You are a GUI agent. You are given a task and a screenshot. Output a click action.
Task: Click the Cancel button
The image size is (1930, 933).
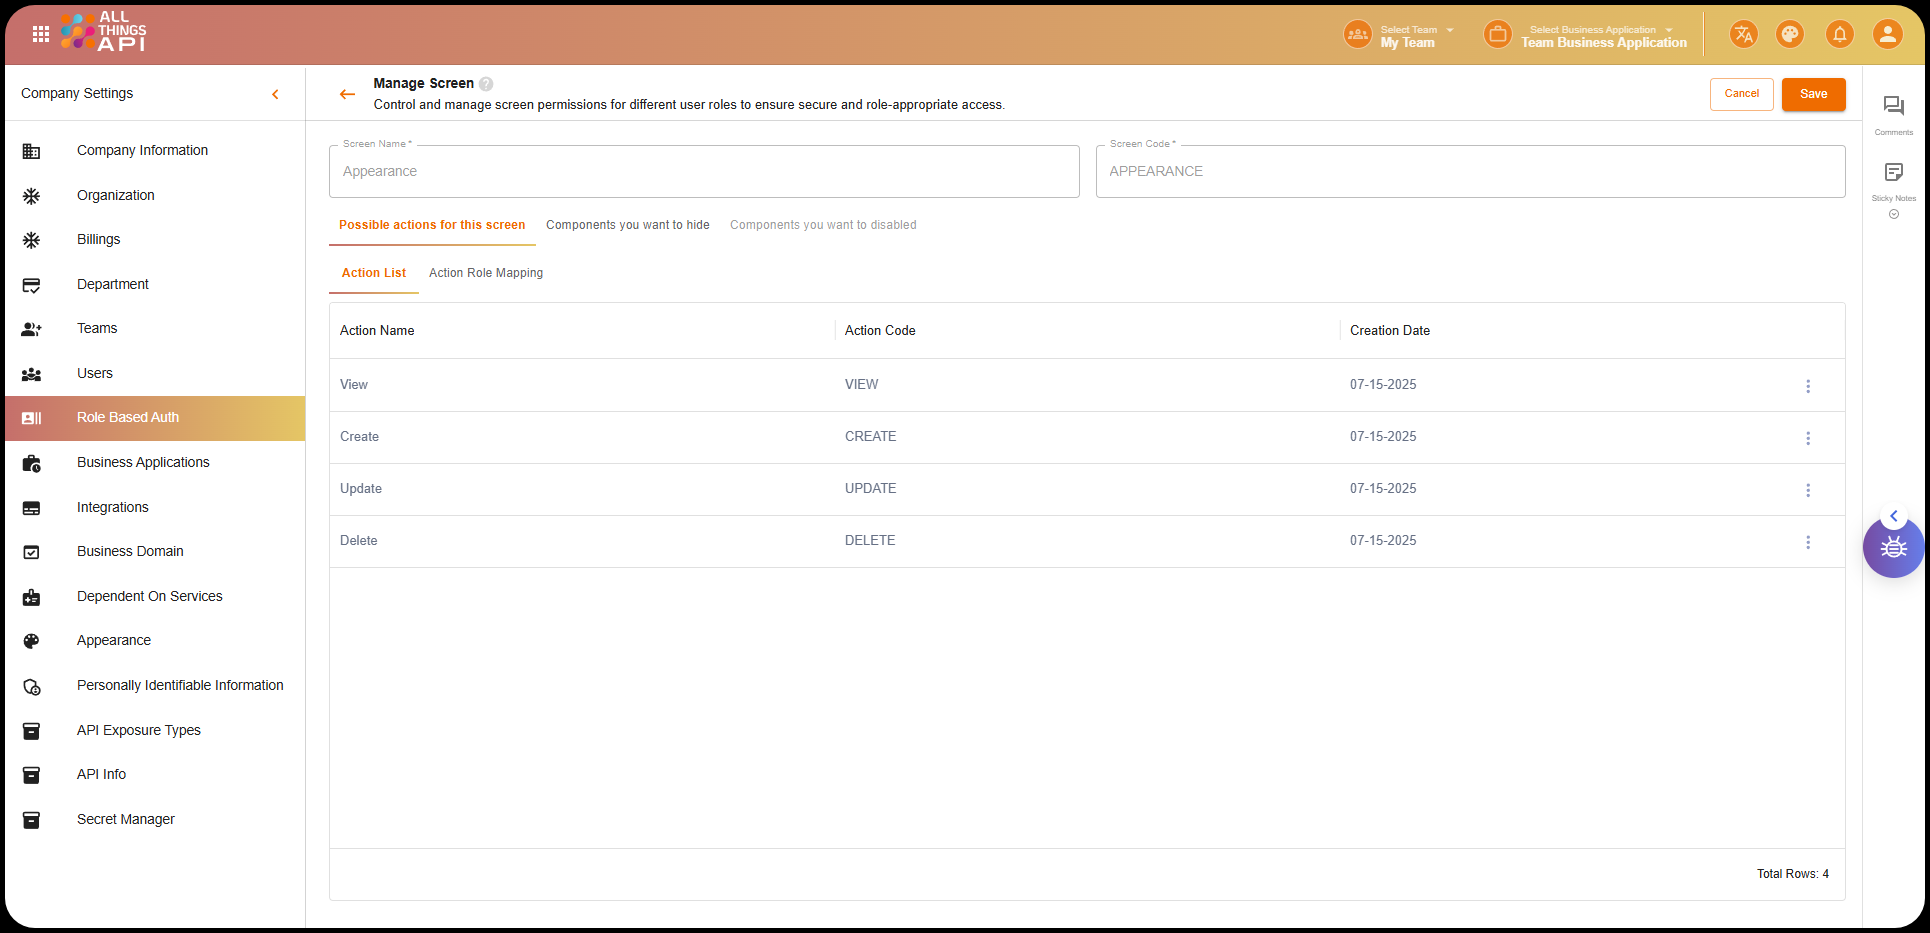[1741, 94]
